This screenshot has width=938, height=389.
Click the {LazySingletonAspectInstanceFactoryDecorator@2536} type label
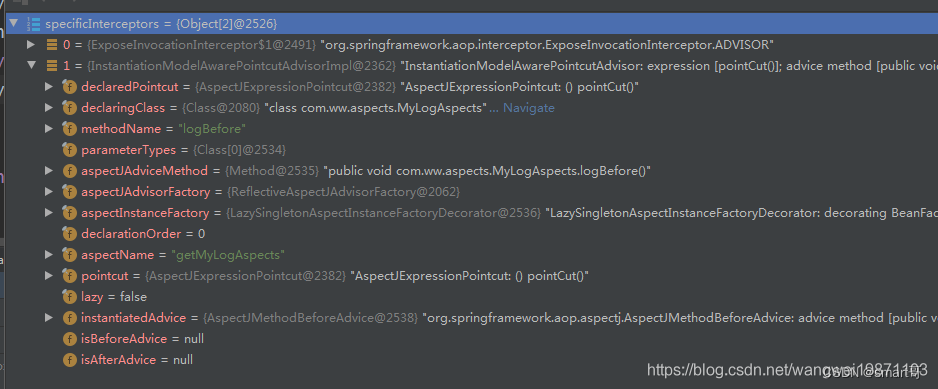(x=383, y=212)
